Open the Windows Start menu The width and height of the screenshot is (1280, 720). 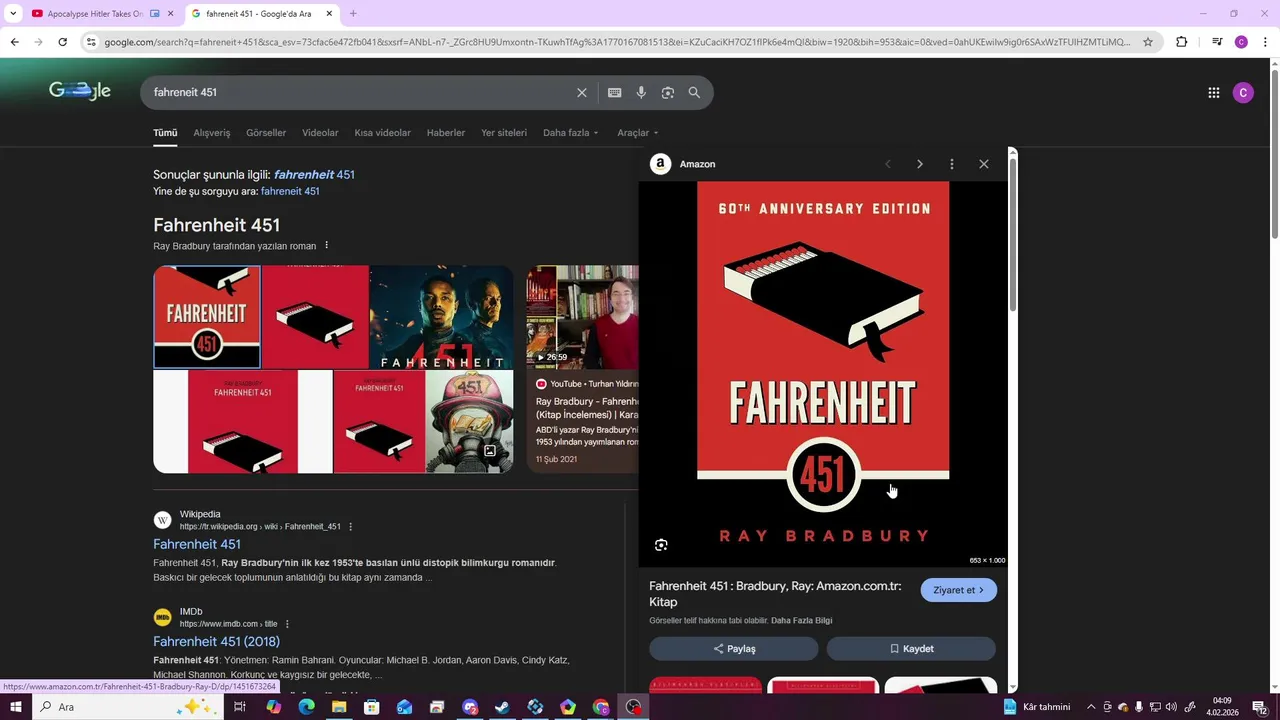[x=15, y=707]
